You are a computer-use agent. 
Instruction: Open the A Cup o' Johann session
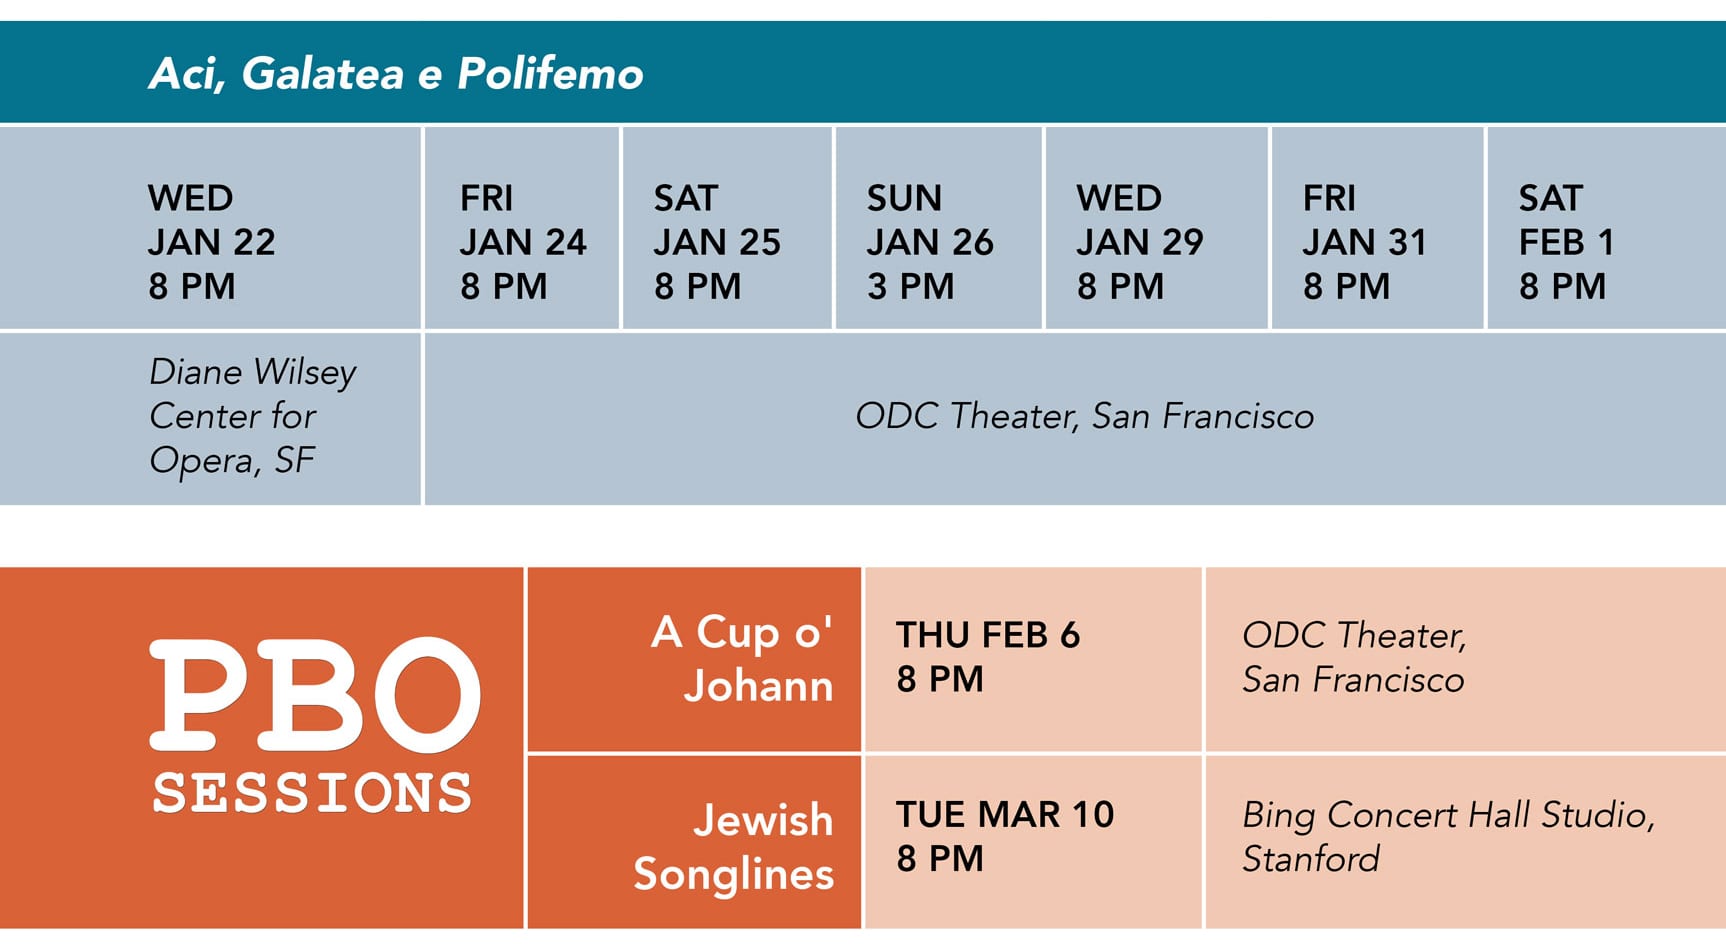click(742, 659)
